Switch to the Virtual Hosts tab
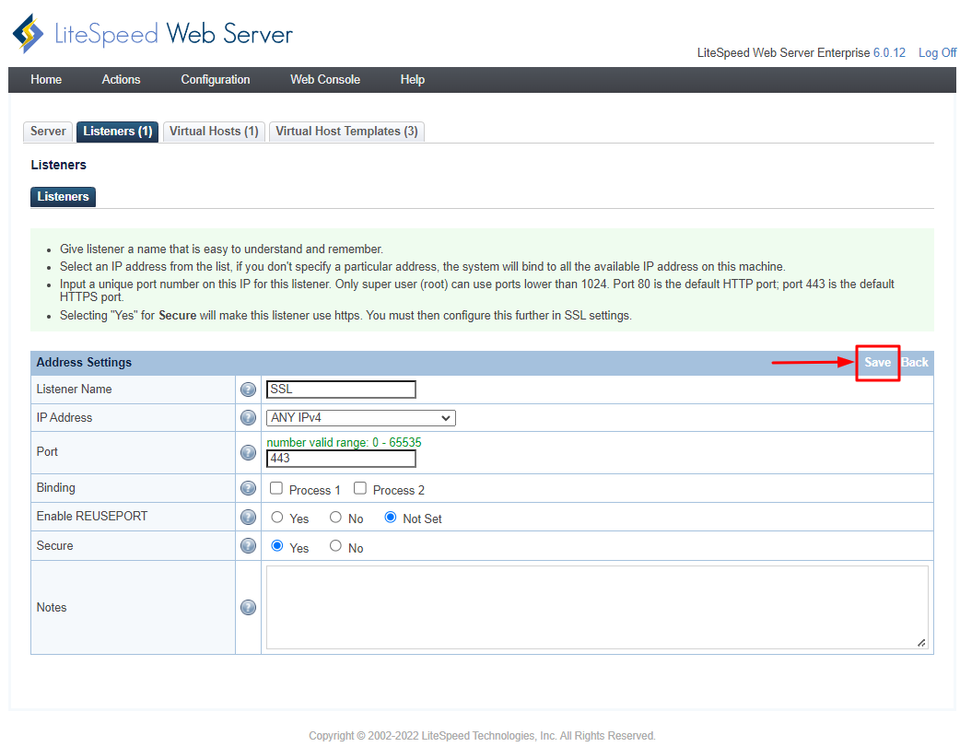Screen dimensions: 960x756 point(214,131)
